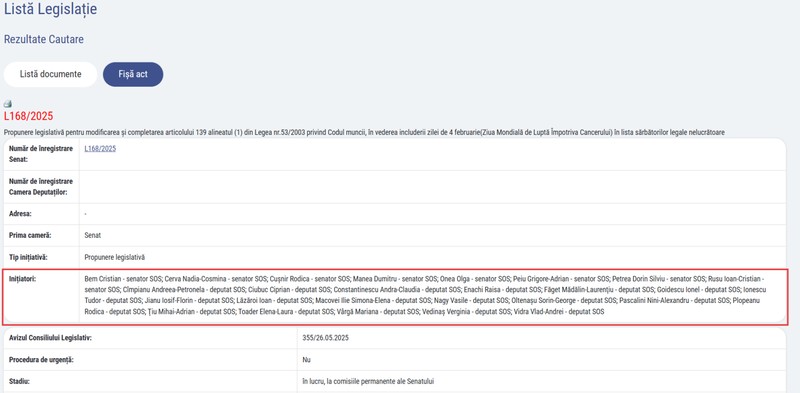Click the Rezultate Cautare subheading

[44, 39]
